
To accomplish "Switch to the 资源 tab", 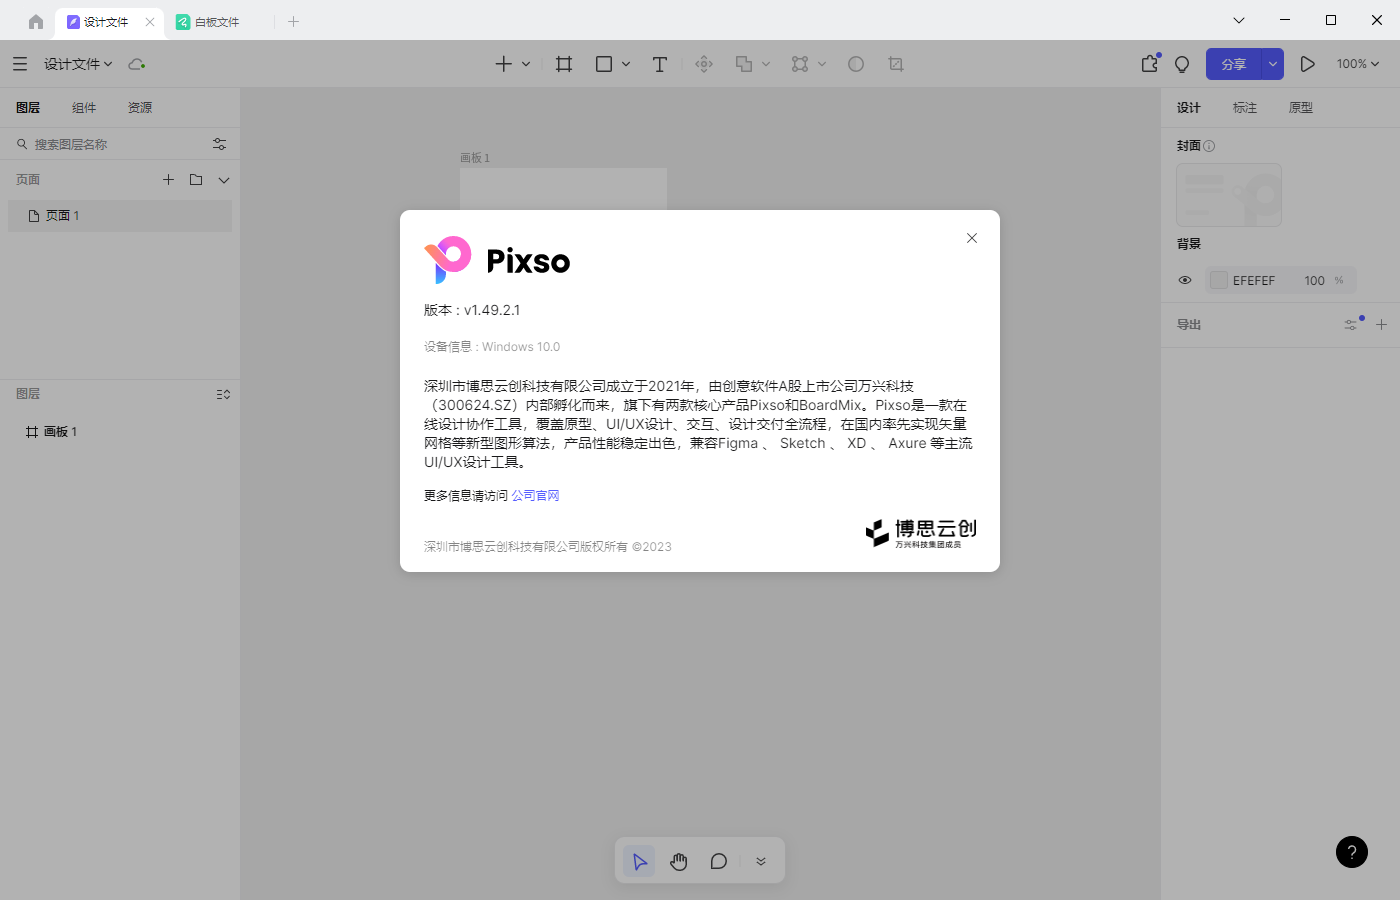I will 140,108.
